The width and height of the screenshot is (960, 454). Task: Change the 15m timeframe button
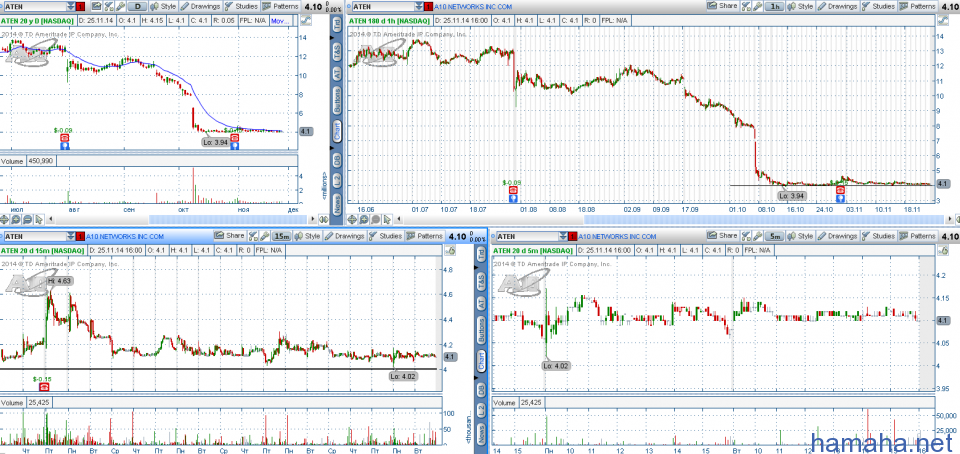point(282,236)
